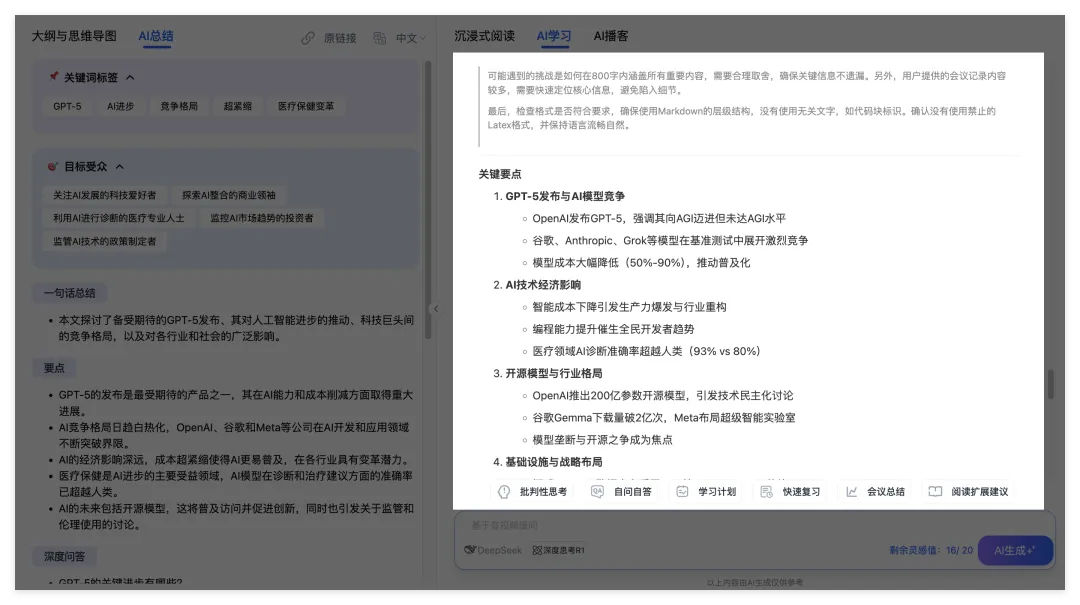Click the AI学习 content scrollbar thumb

click(x=1050, y=384)
